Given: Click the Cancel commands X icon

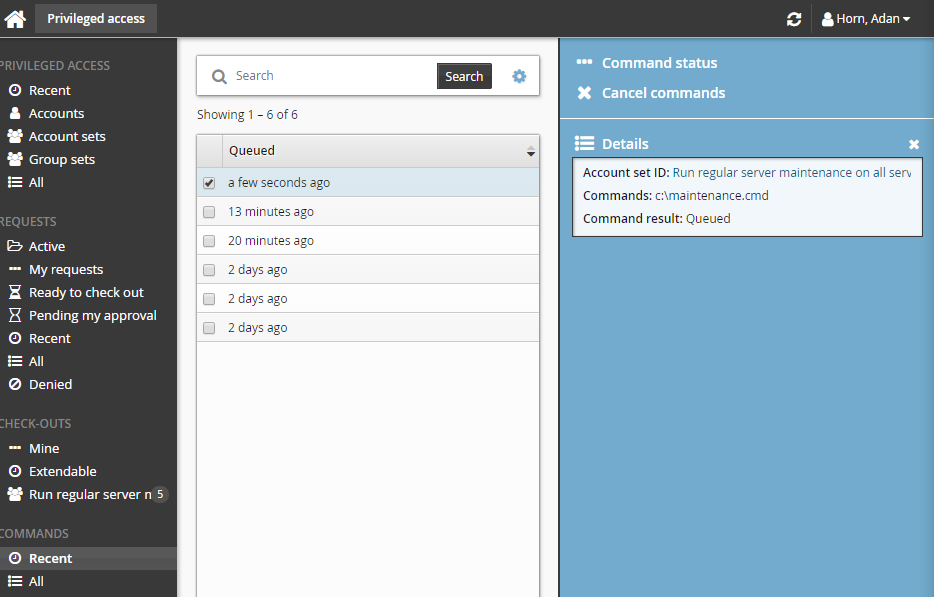Looking at the screenshot, I should pos(584,93).
